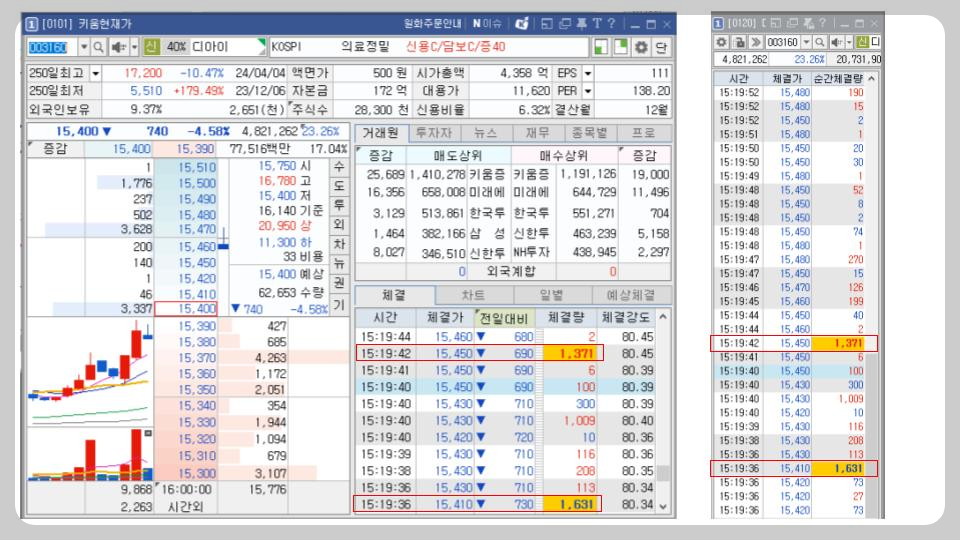Image resolution: width=960 pixels, height=540 pixels.
Task: Open the settings gear in 0120 window
Action: (722, 42)
